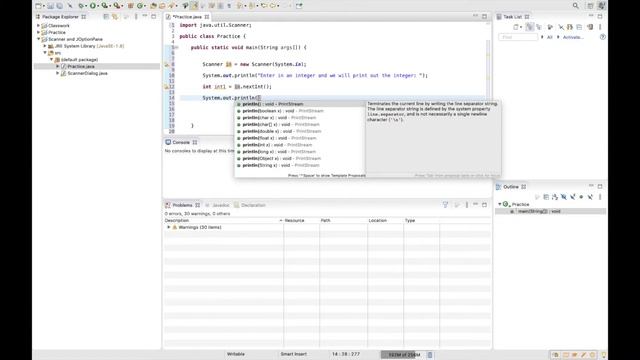This screenshot has width=640, height=360.
Task: Choose println(char[] x) proposal
Action: point(300,124)
